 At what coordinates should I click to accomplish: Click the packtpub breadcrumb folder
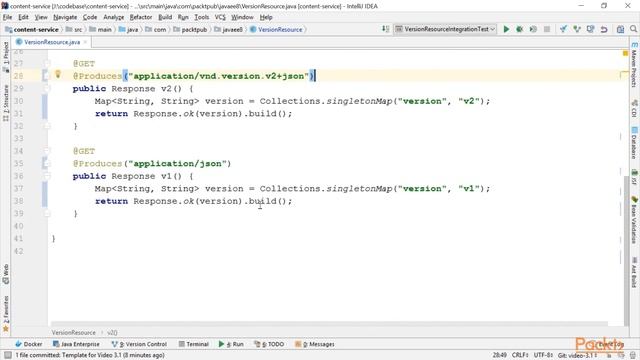190,29
